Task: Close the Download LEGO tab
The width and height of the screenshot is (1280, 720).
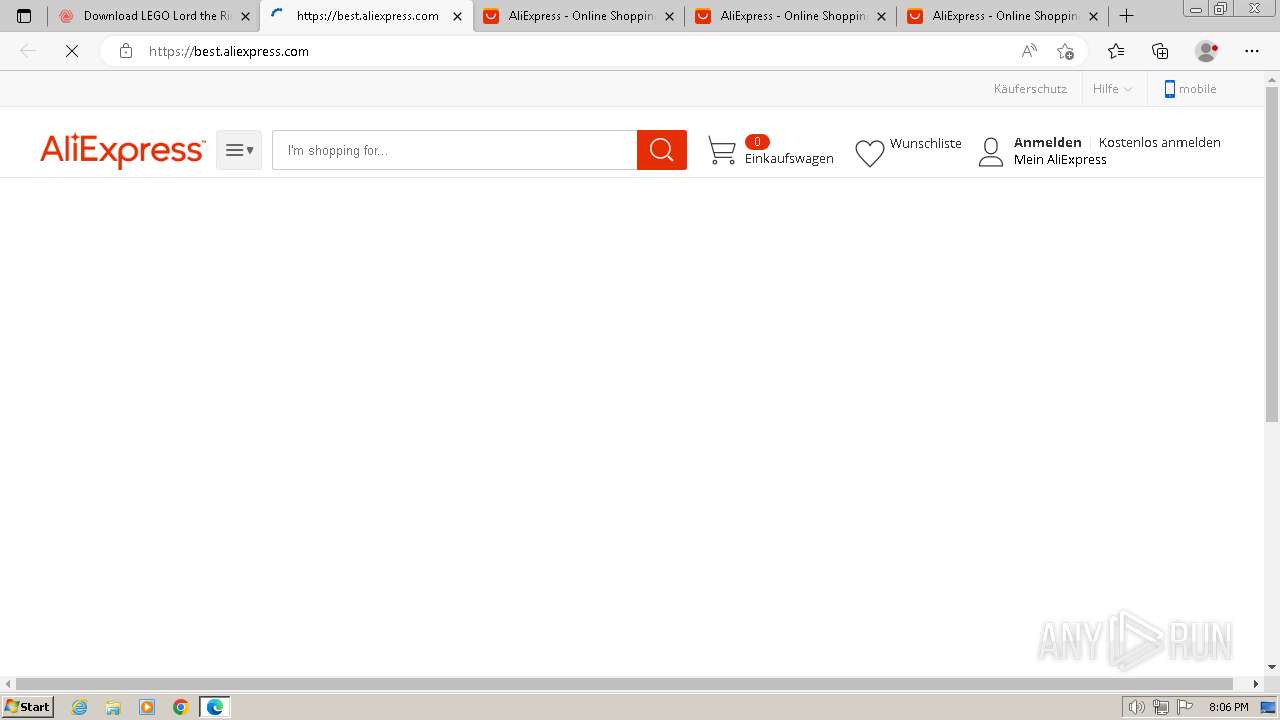Action: [x=245, y=16]
